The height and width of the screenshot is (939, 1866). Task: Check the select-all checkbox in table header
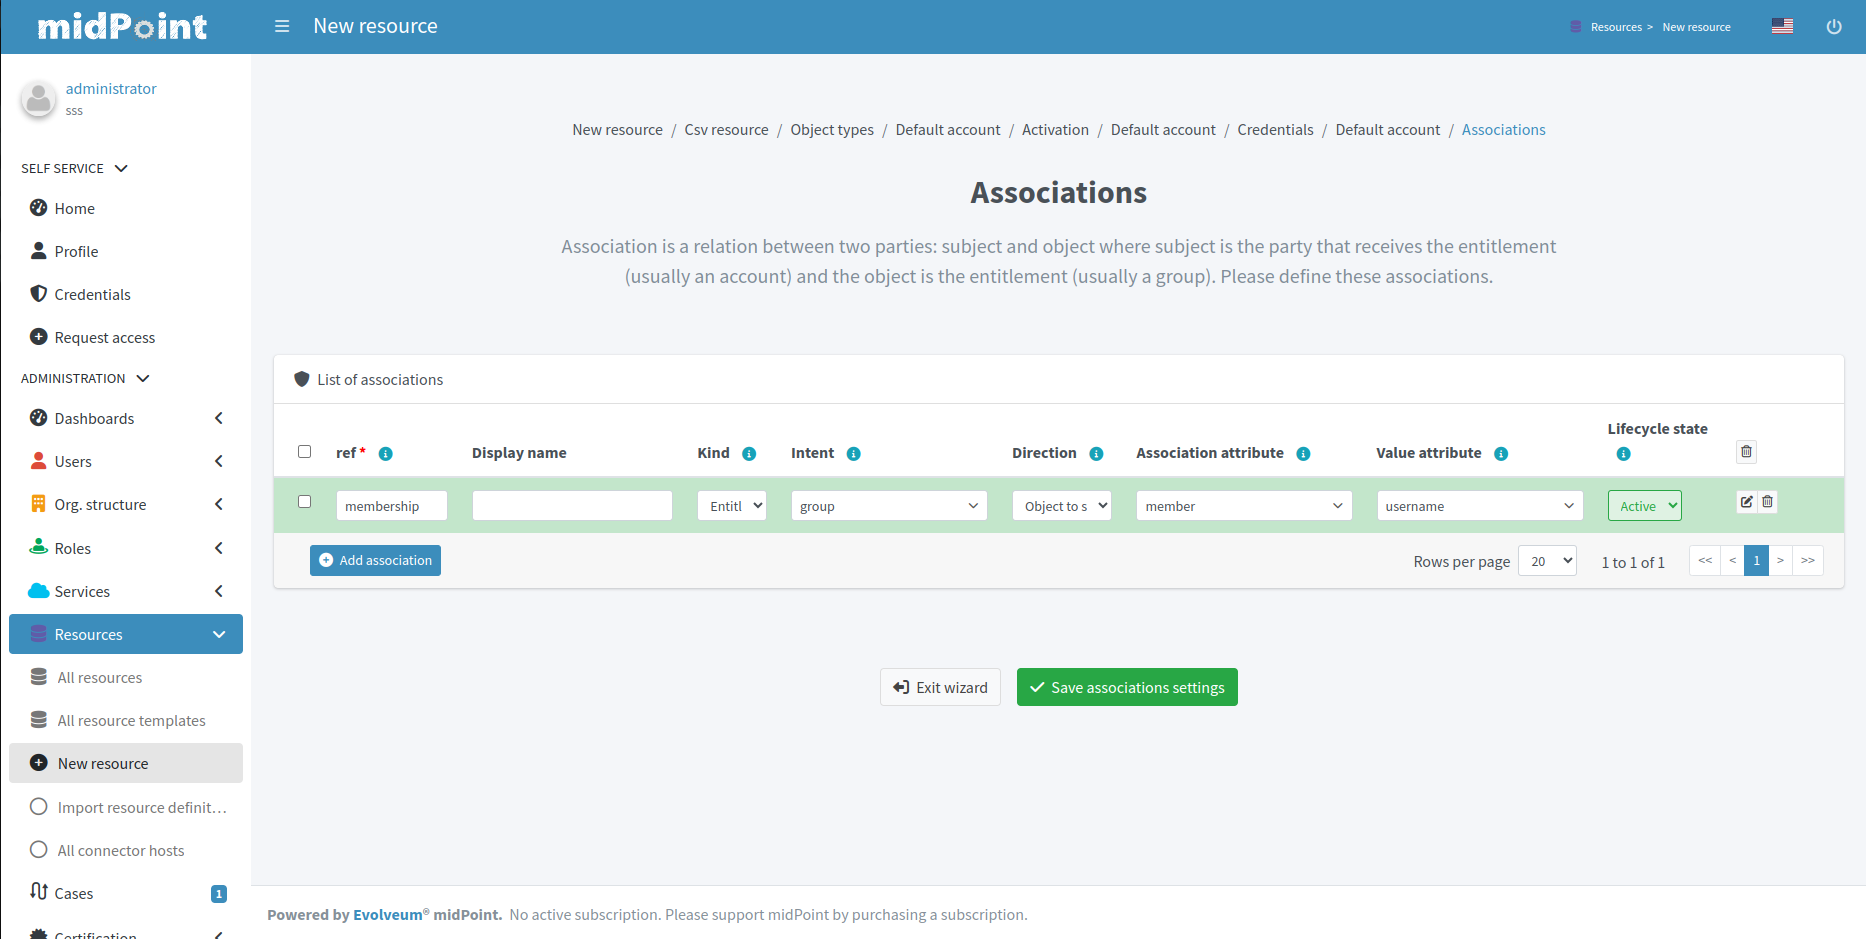point(305,452)
